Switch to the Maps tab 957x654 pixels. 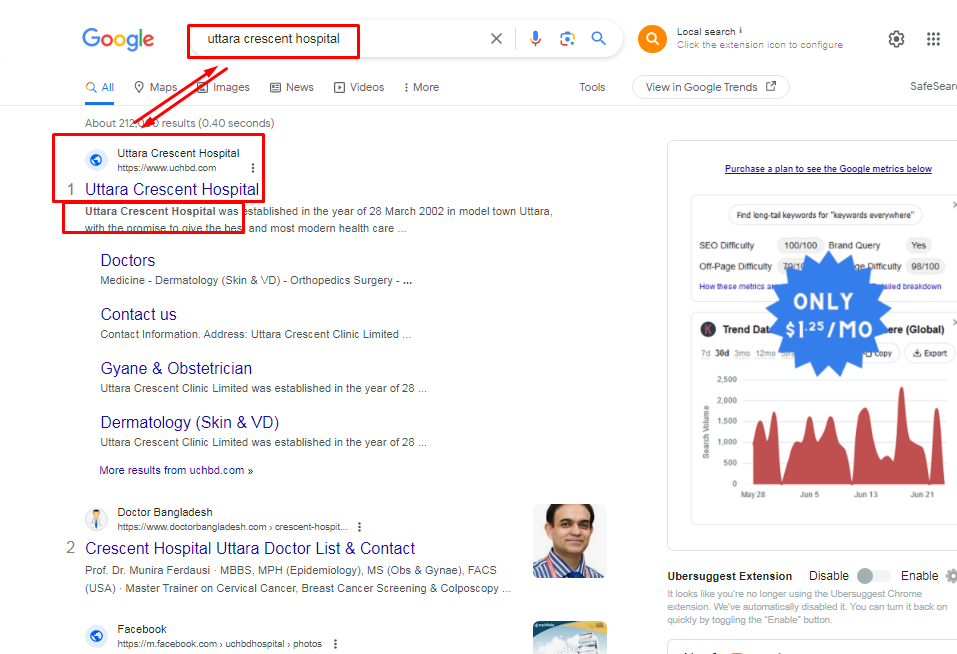point(156,87)
